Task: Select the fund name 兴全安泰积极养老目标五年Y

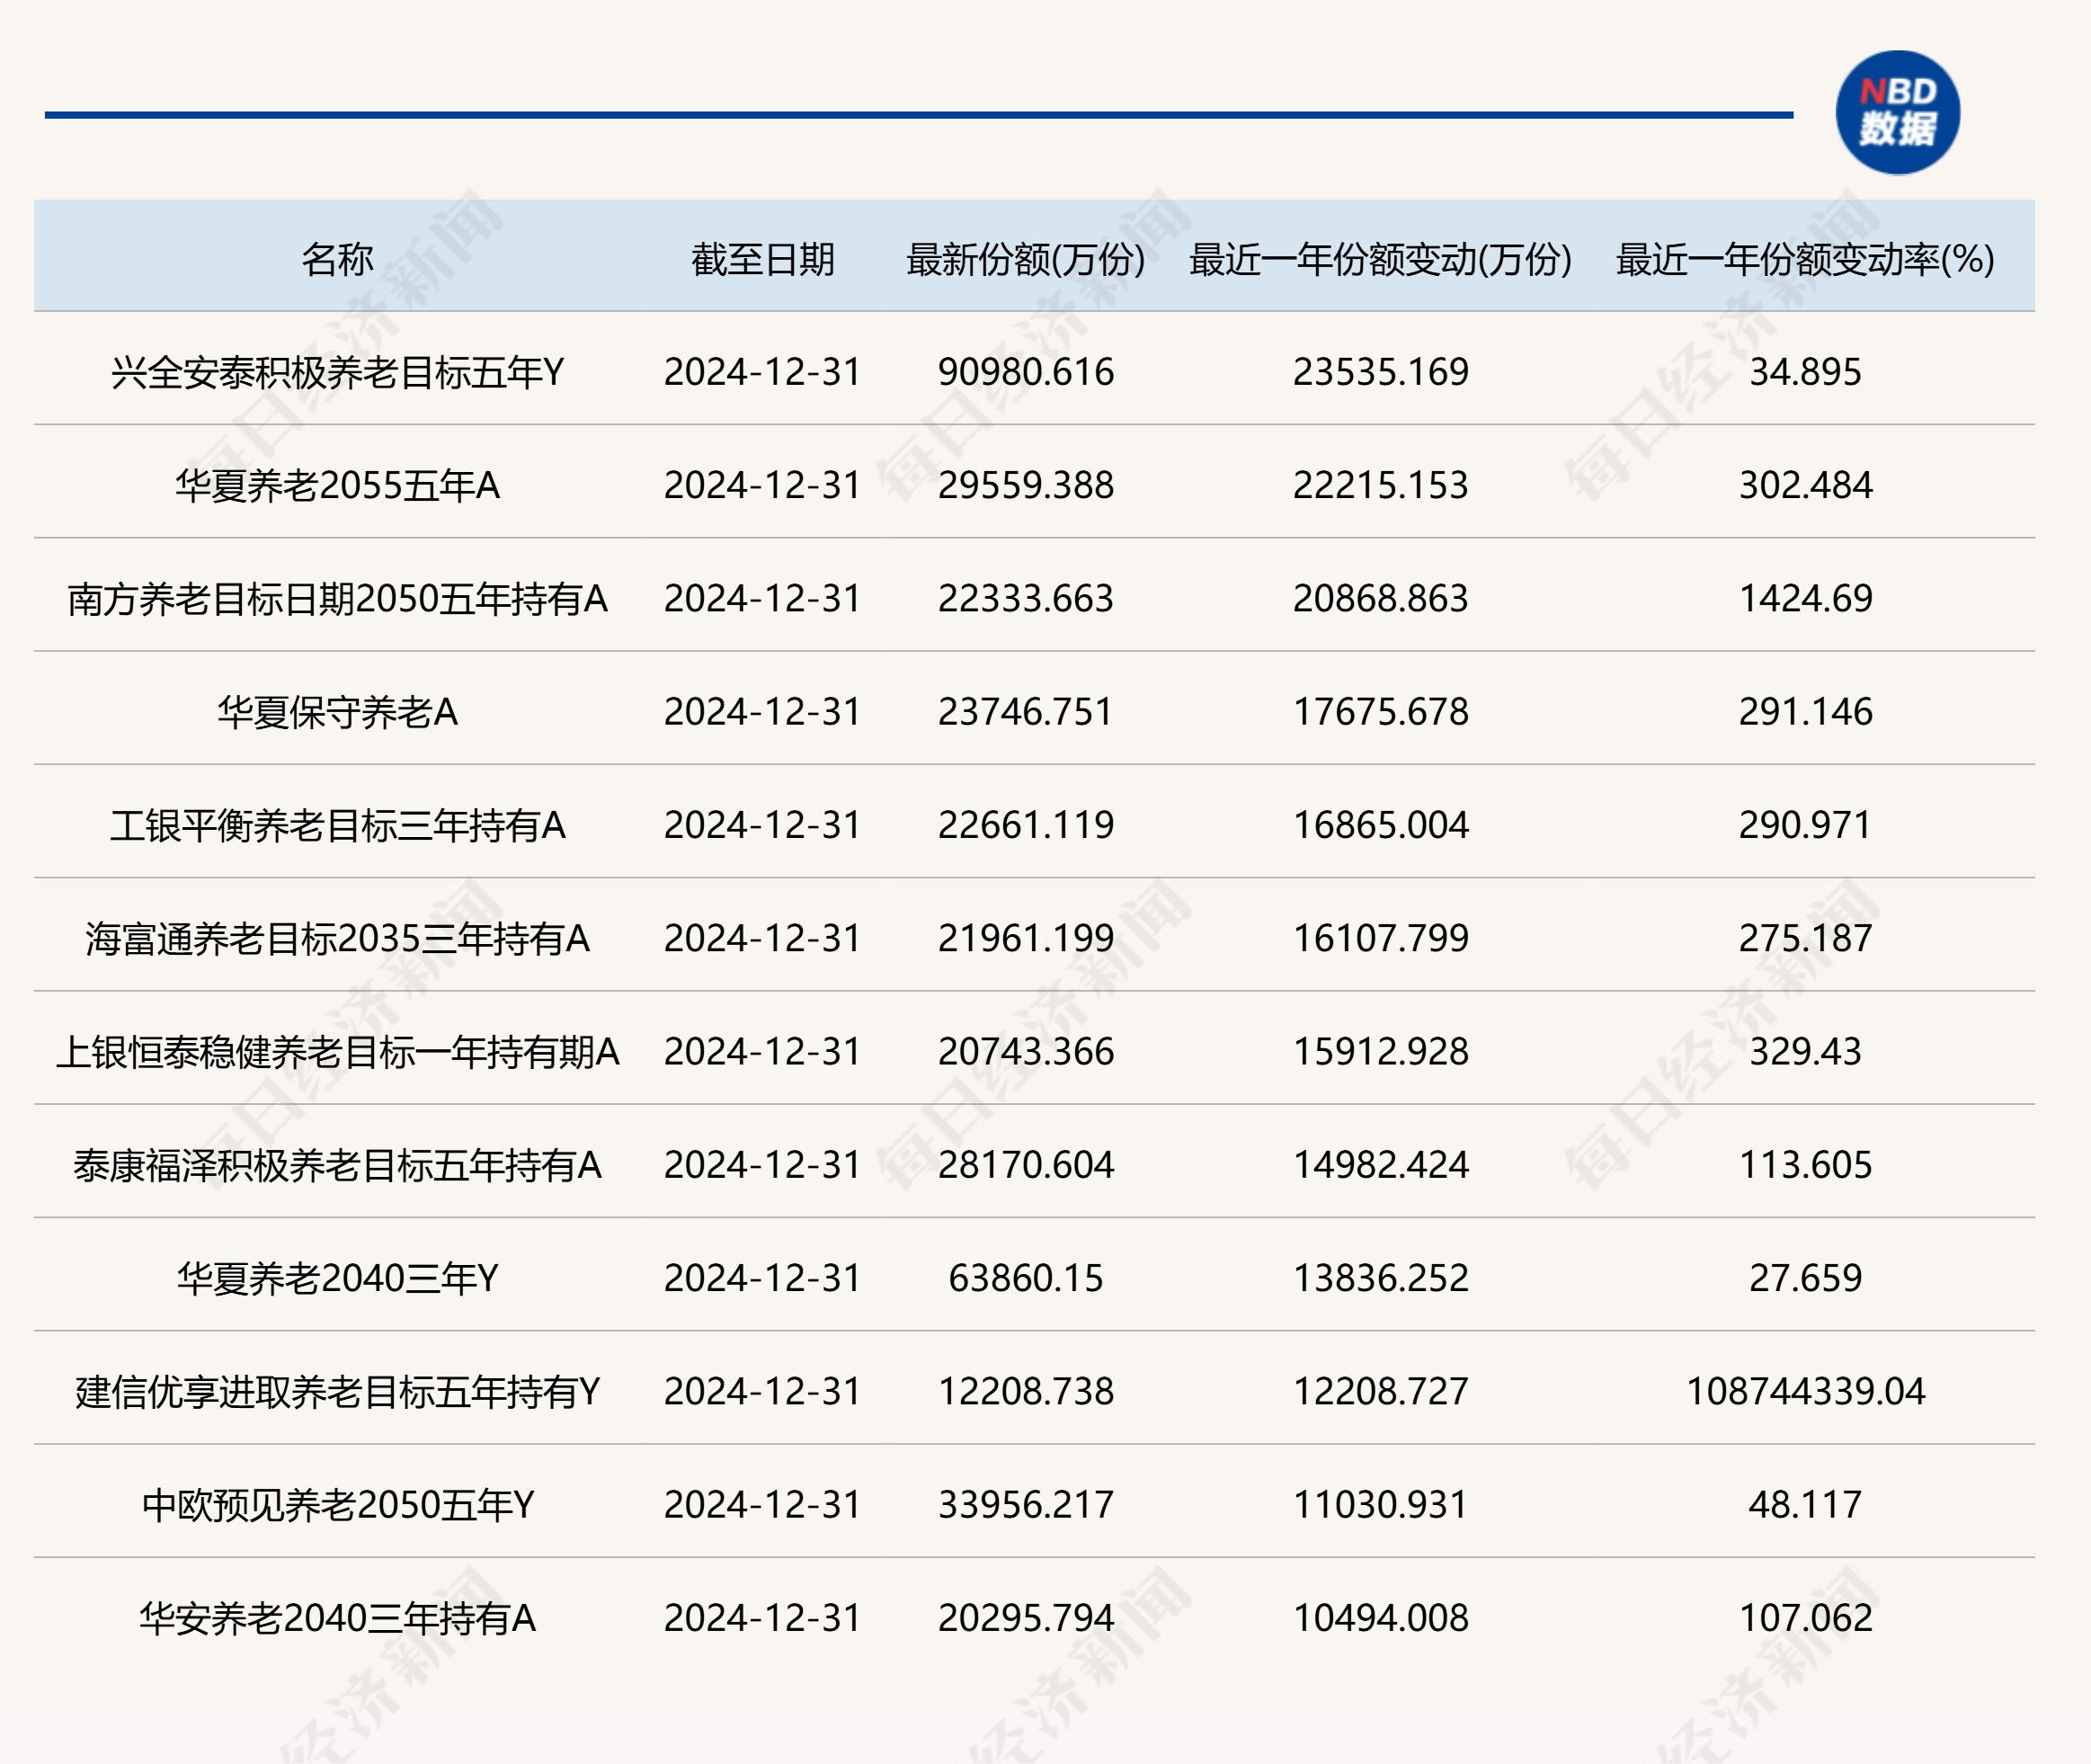Action: [337, 372]
